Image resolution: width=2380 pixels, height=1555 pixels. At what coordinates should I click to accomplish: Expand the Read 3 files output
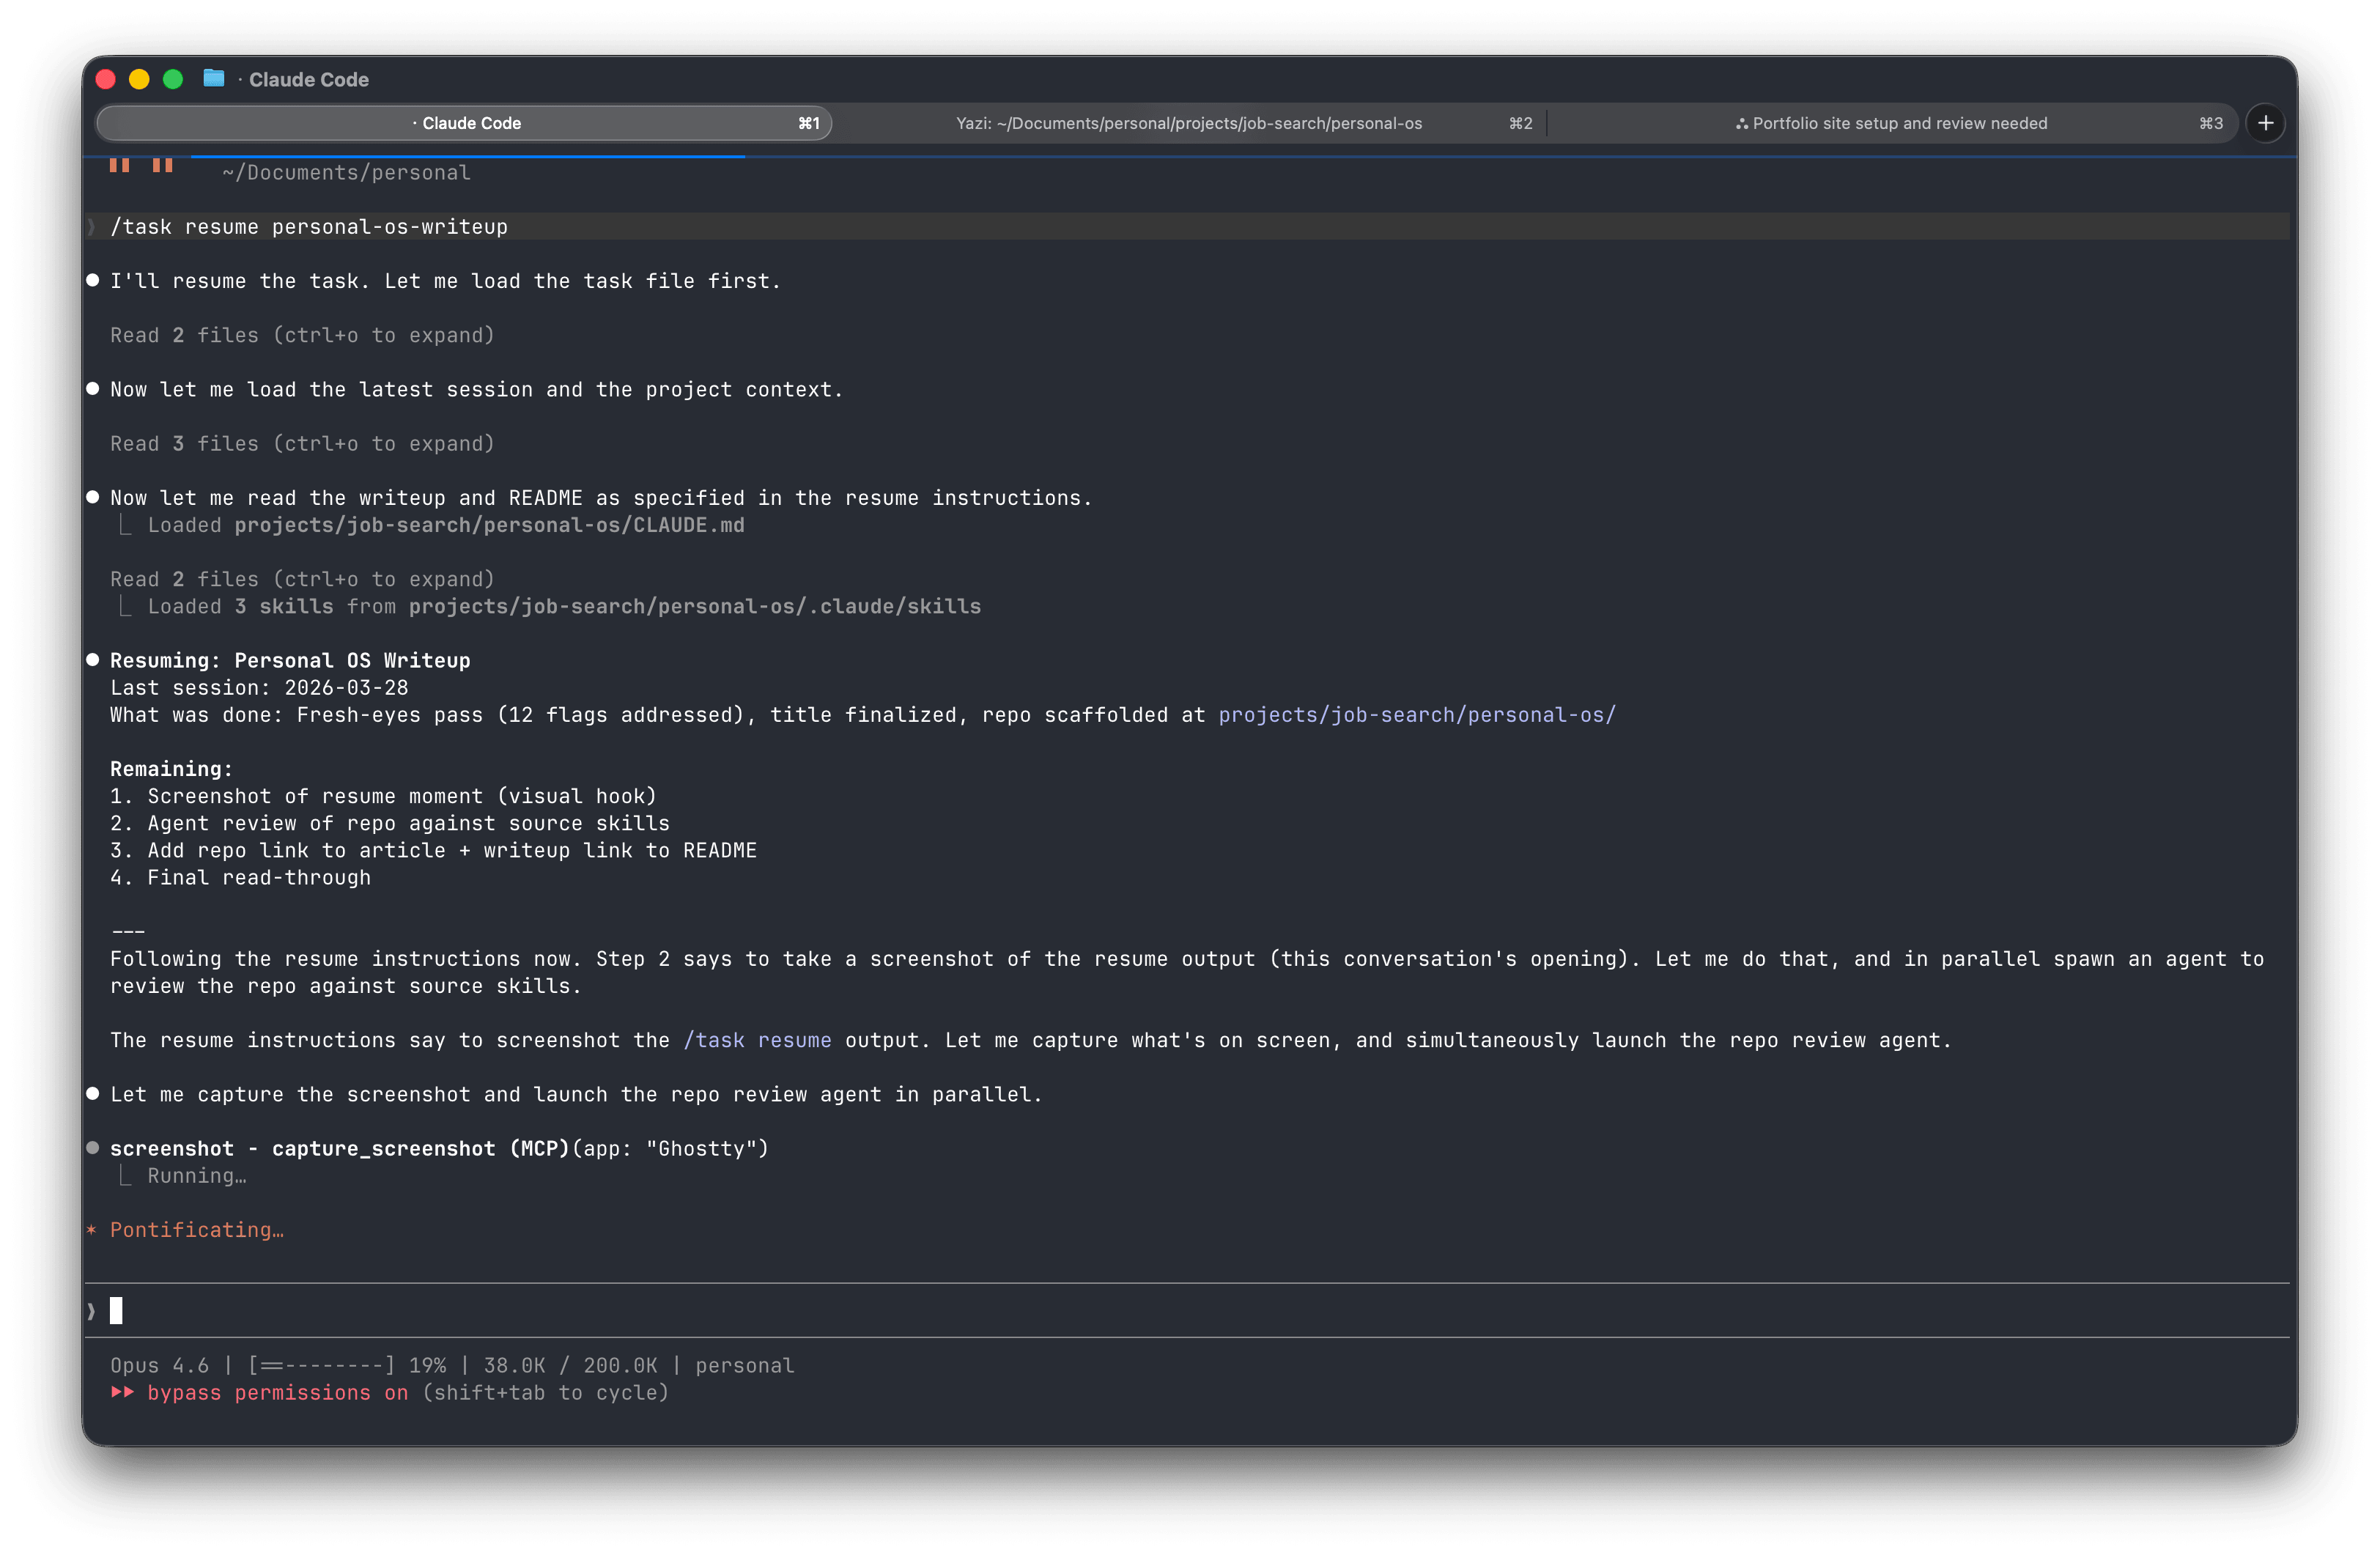click(x=302, y=443)
